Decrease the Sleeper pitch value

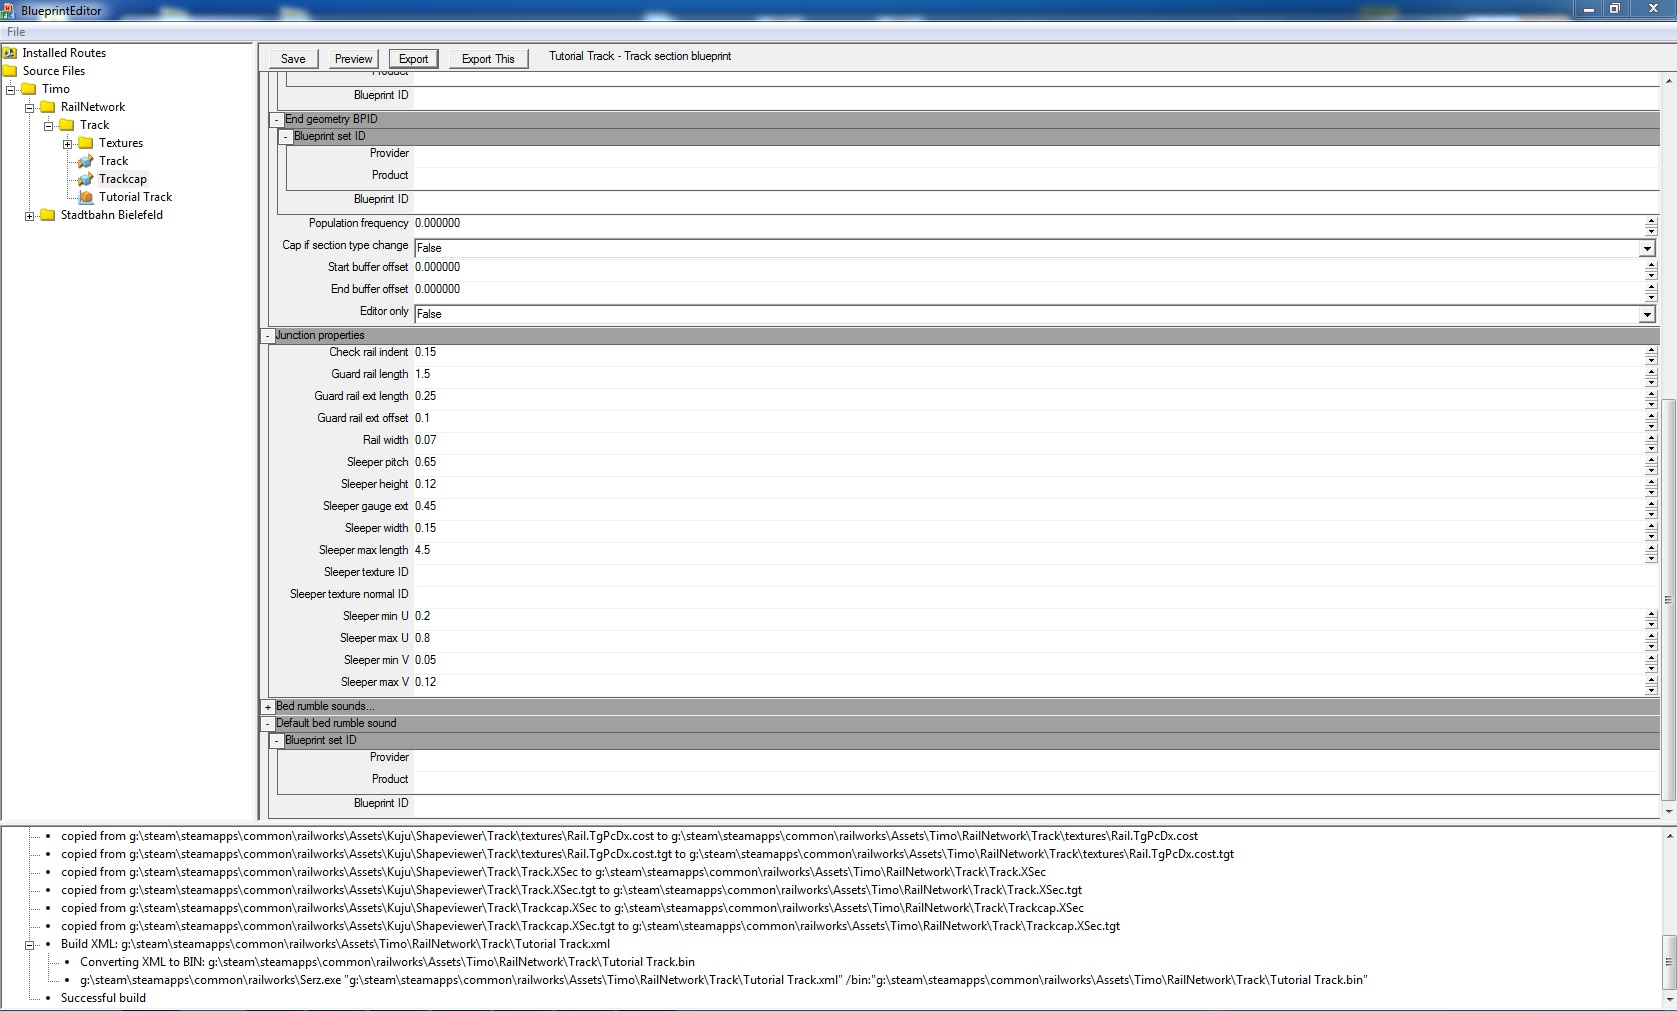1651,468
